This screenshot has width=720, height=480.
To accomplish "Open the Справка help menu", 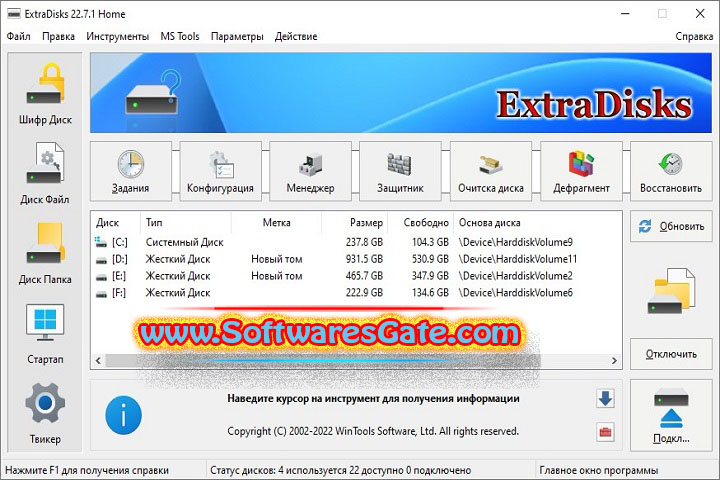I will (694, 36).
